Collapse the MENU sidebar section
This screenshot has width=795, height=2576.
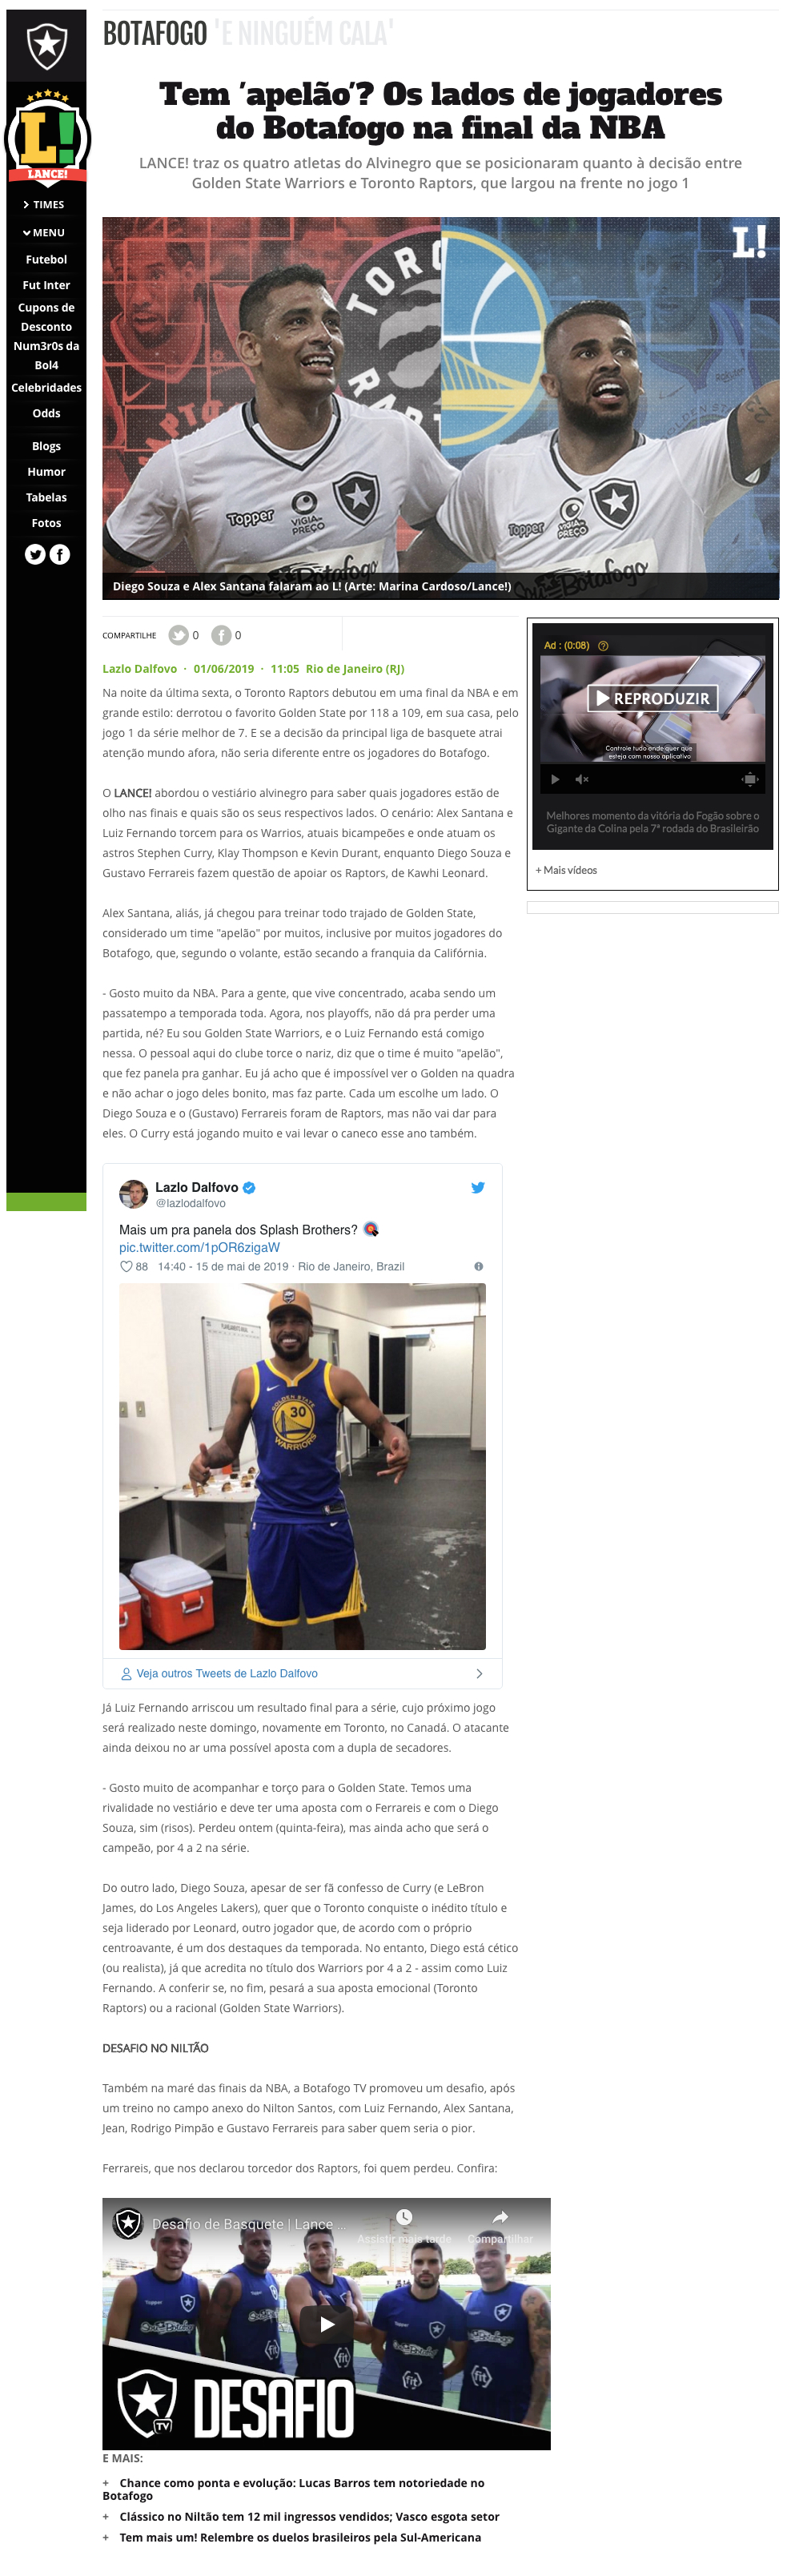click(x=43, y=232)
